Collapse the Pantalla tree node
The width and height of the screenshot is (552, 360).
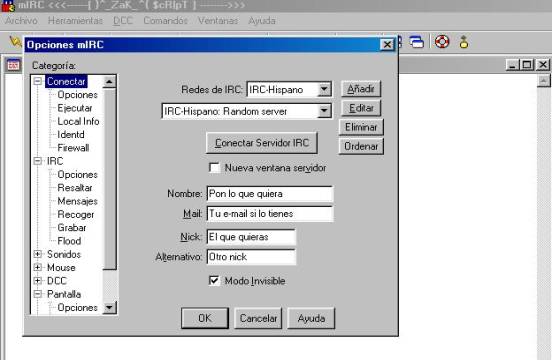tap(37, 294)
